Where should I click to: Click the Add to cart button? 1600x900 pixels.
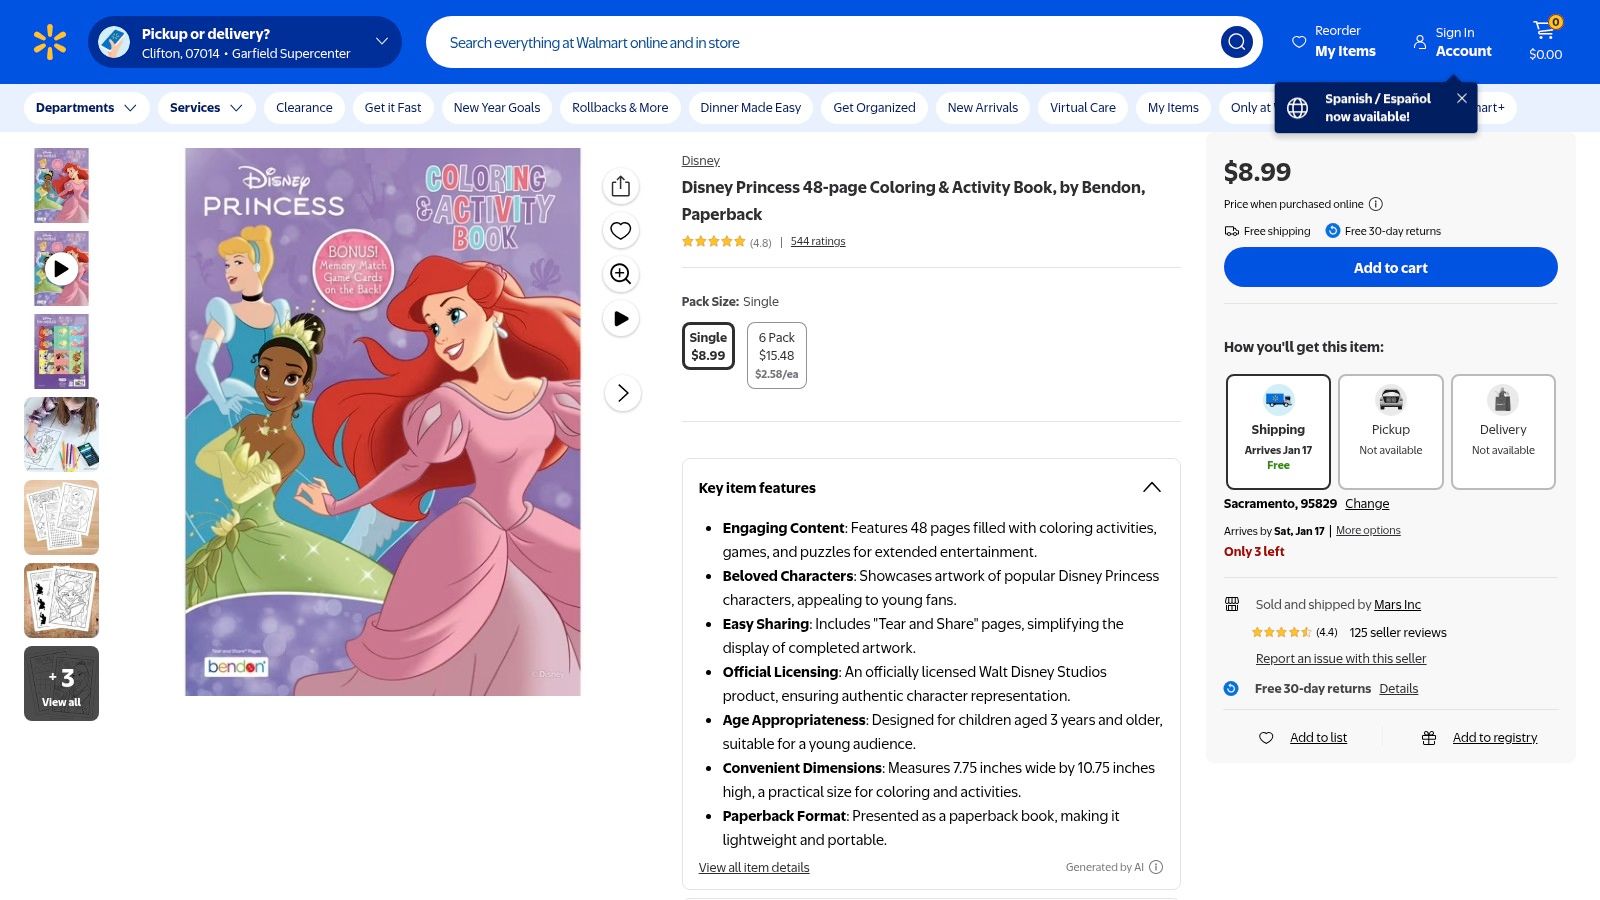(x=1390, y=267)
